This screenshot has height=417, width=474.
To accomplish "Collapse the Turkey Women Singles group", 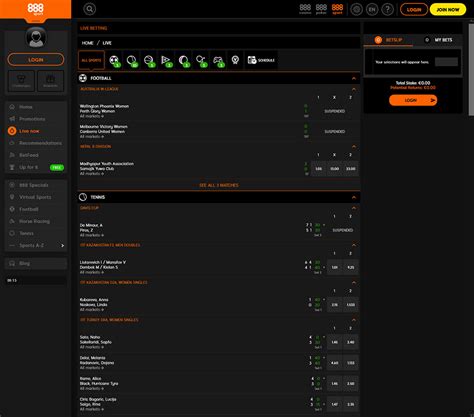I will pos(354,320).
